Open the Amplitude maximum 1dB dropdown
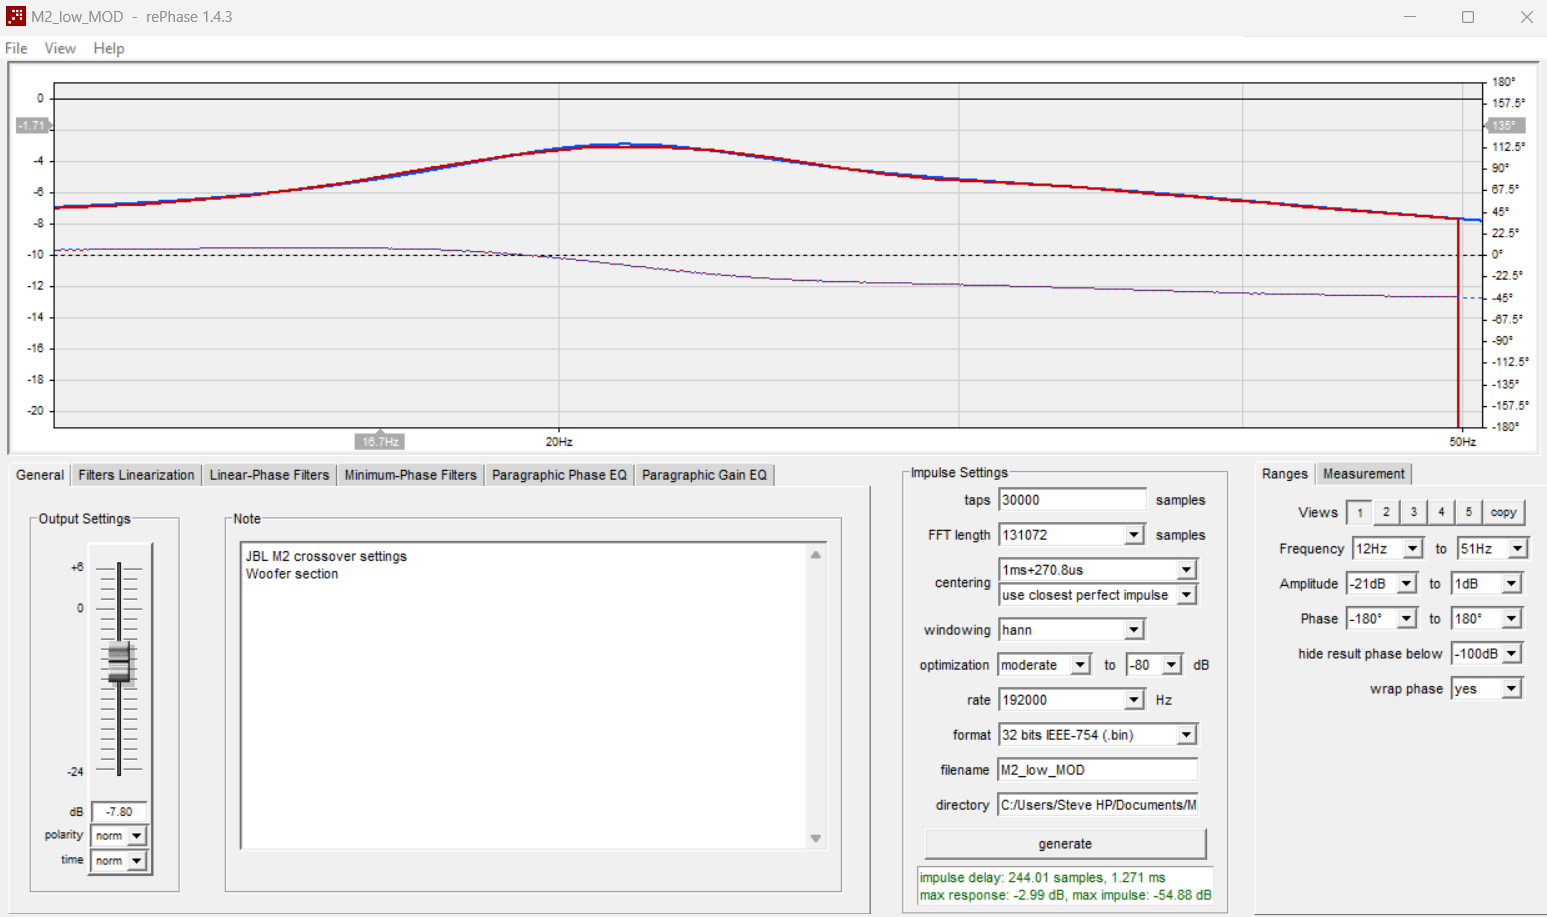Screen dimensions: 1547x917 1511,584
